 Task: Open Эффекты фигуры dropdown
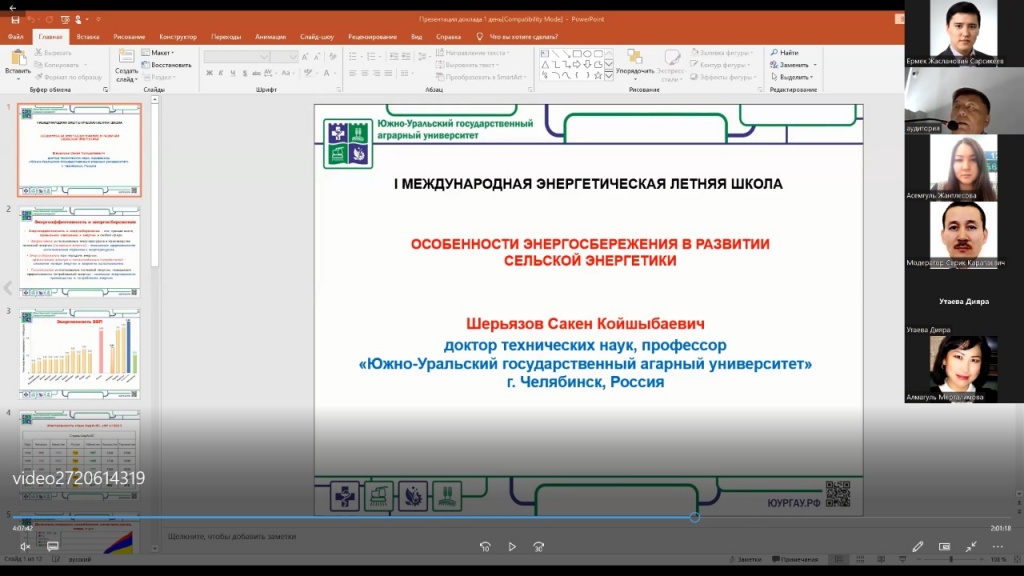723,77
